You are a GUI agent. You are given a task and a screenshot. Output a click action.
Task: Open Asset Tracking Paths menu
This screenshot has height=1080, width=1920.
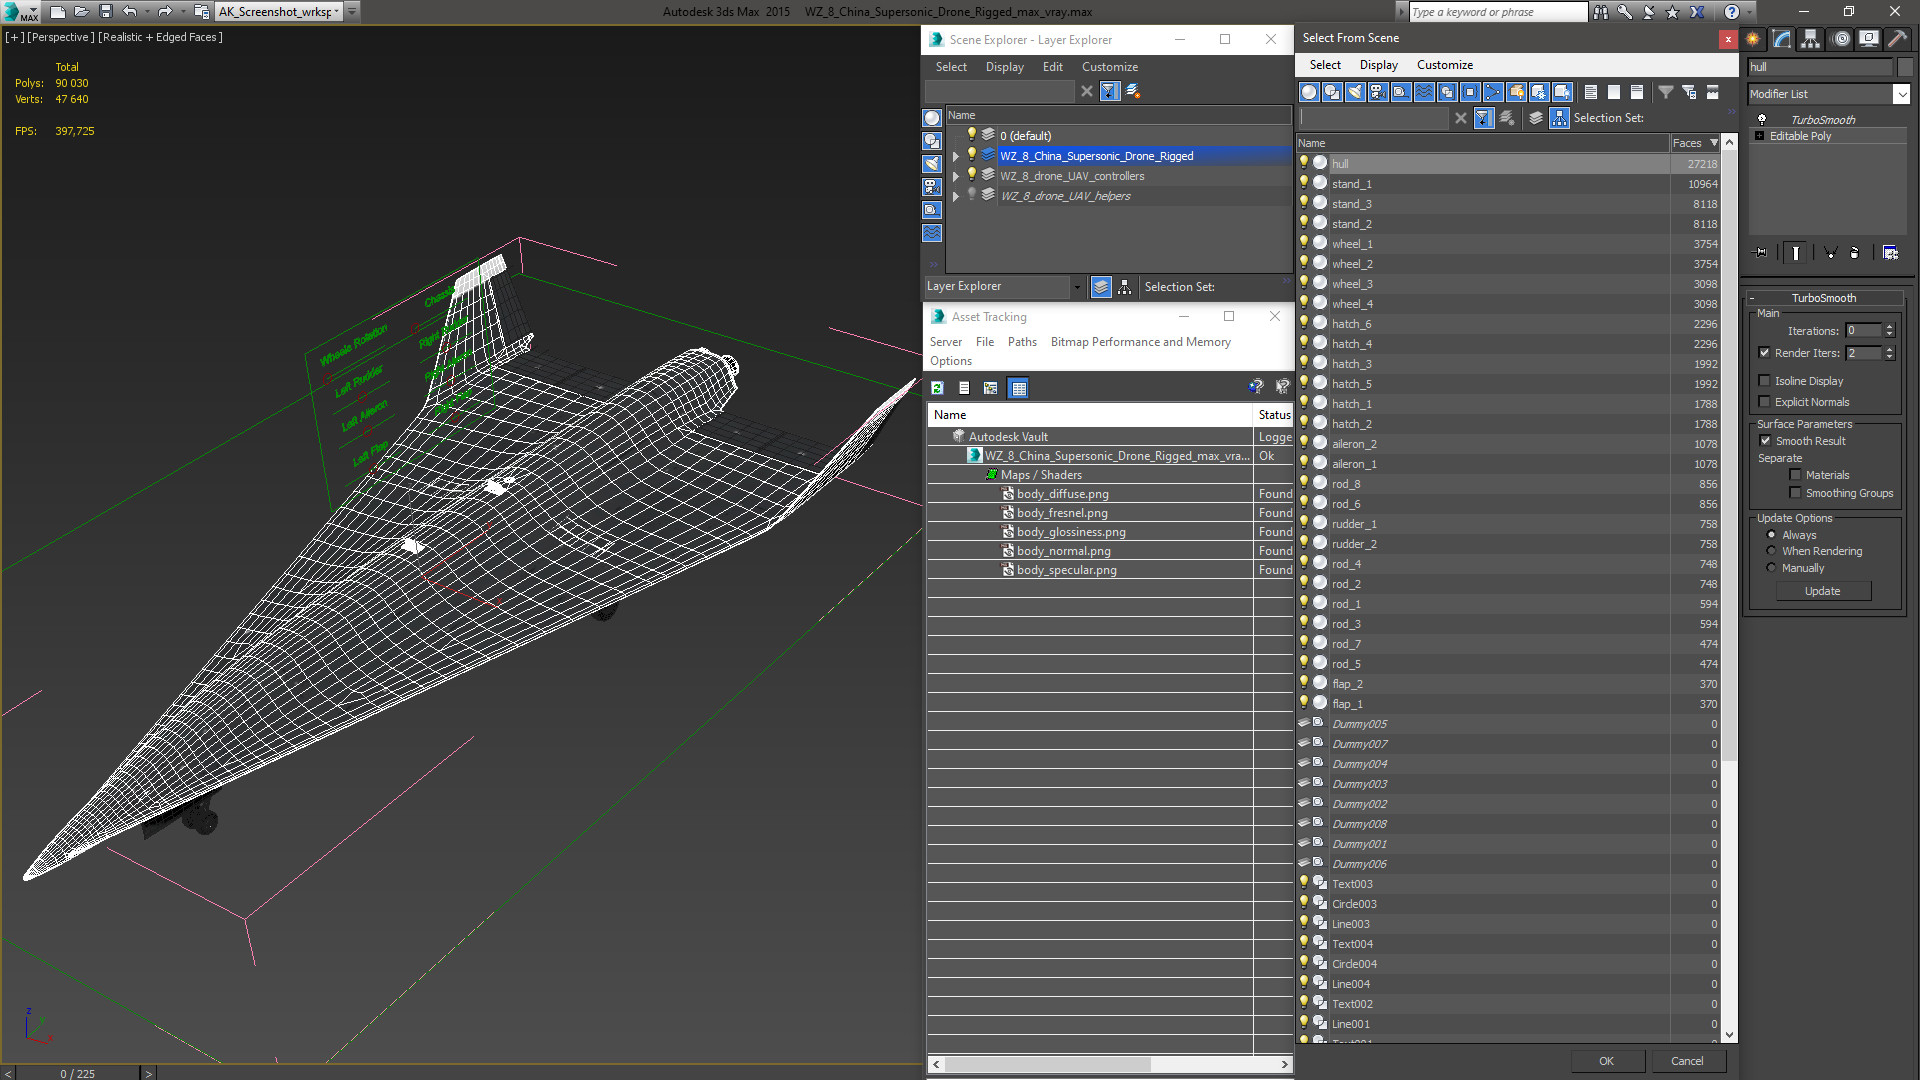tap(1022, 342)
